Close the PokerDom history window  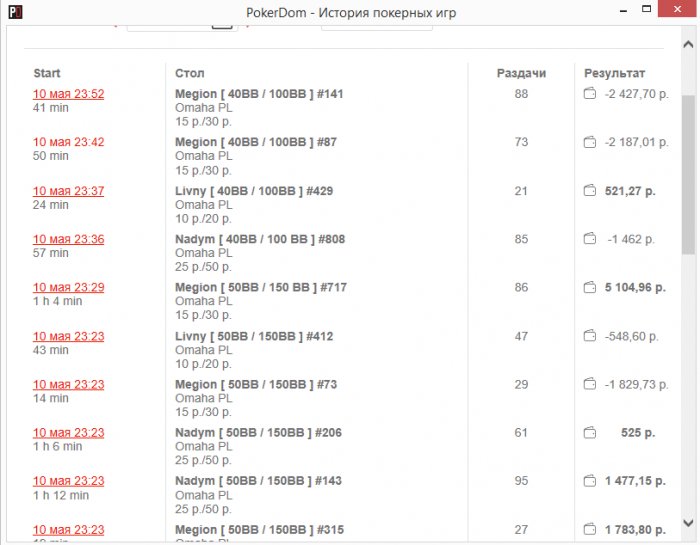677,9
